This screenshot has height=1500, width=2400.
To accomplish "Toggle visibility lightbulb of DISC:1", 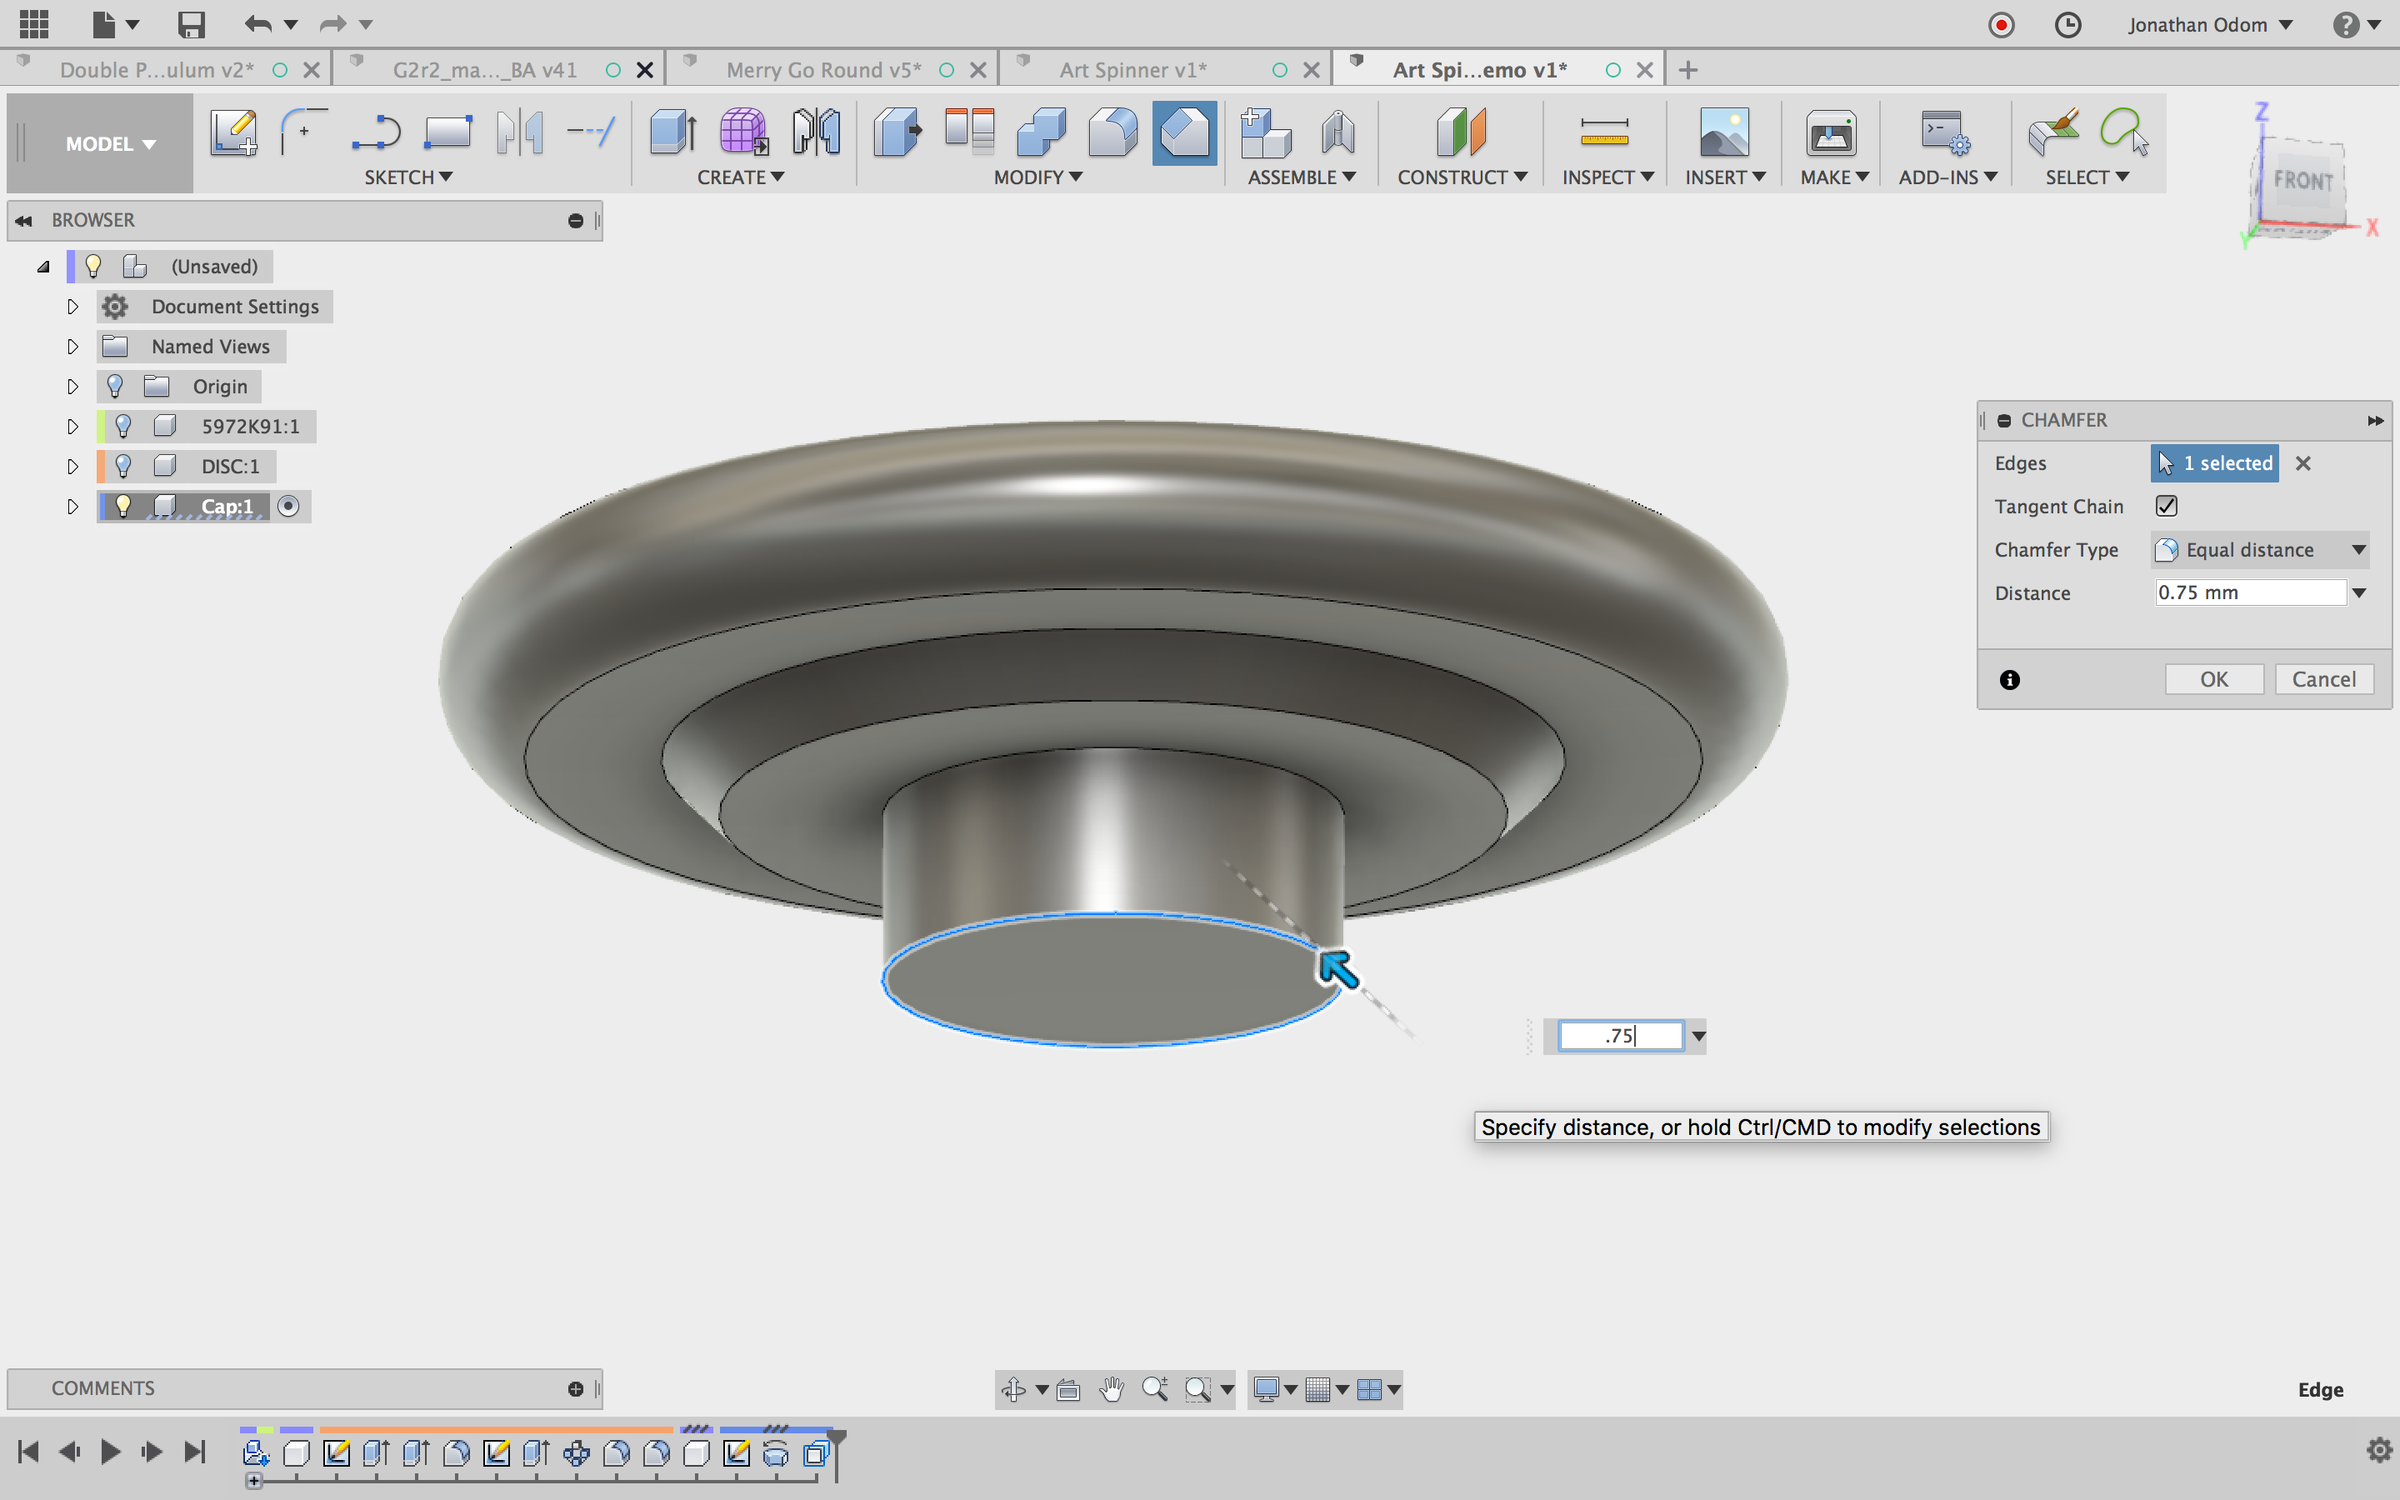I will (123, 466).
